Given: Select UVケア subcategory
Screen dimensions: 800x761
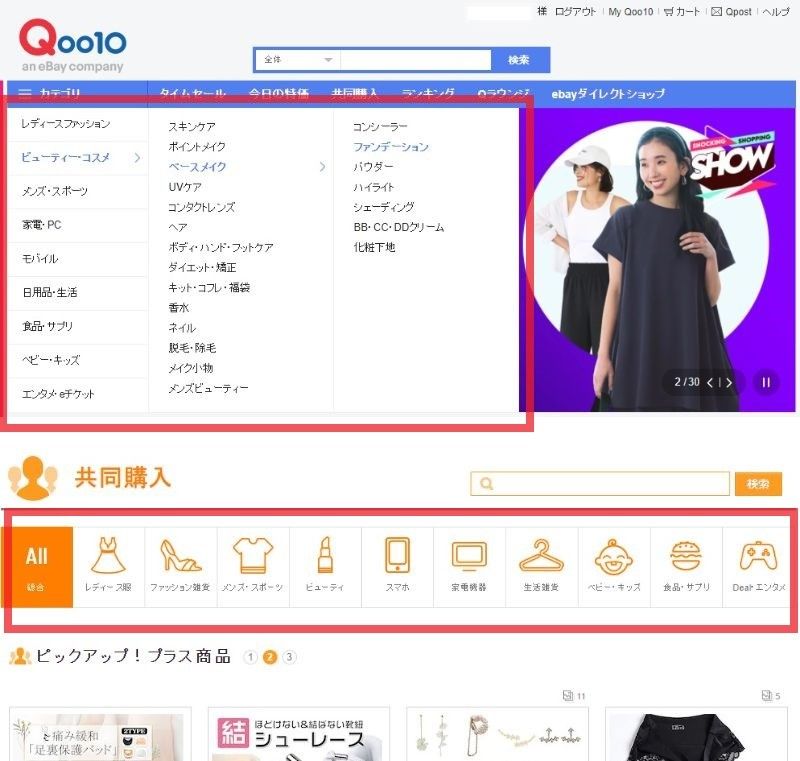Looking at the screenshot, I should pos(185,187).
